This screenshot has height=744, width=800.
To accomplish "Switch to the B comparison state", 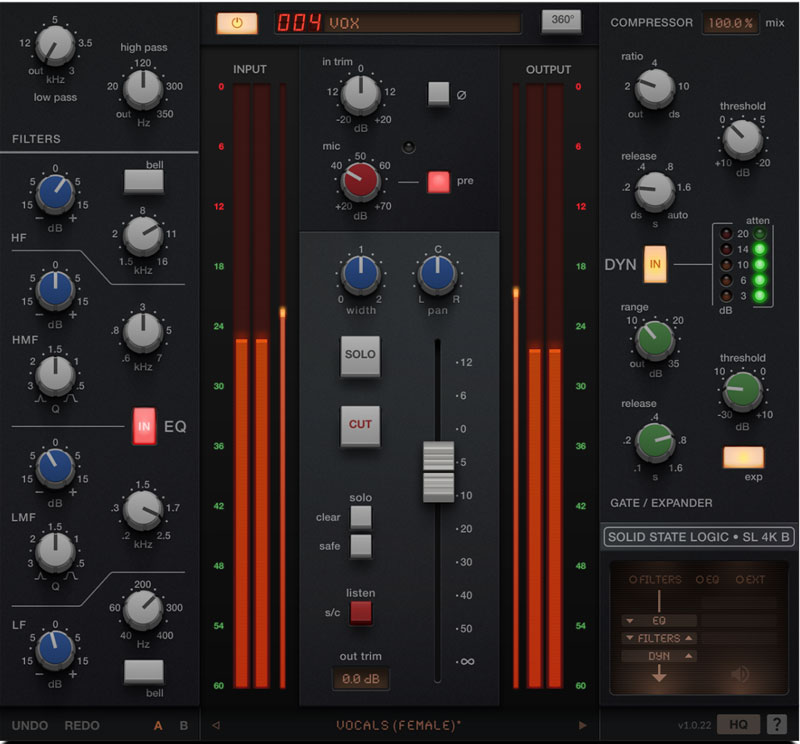I will 183,725.
